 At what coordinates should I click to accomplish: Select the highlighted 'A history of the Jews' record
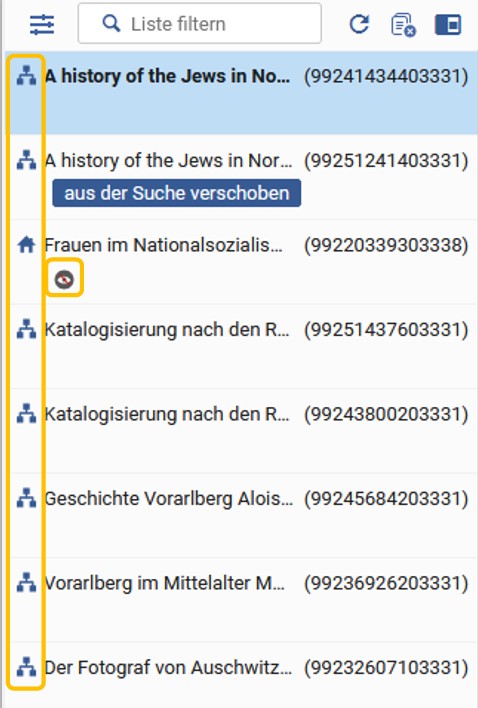244,93
